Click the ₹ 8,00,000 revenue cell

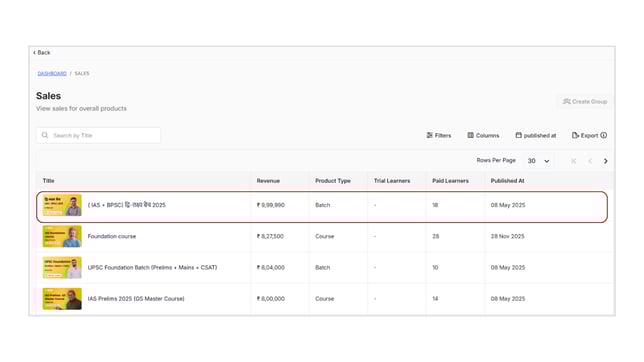[271, 299]
